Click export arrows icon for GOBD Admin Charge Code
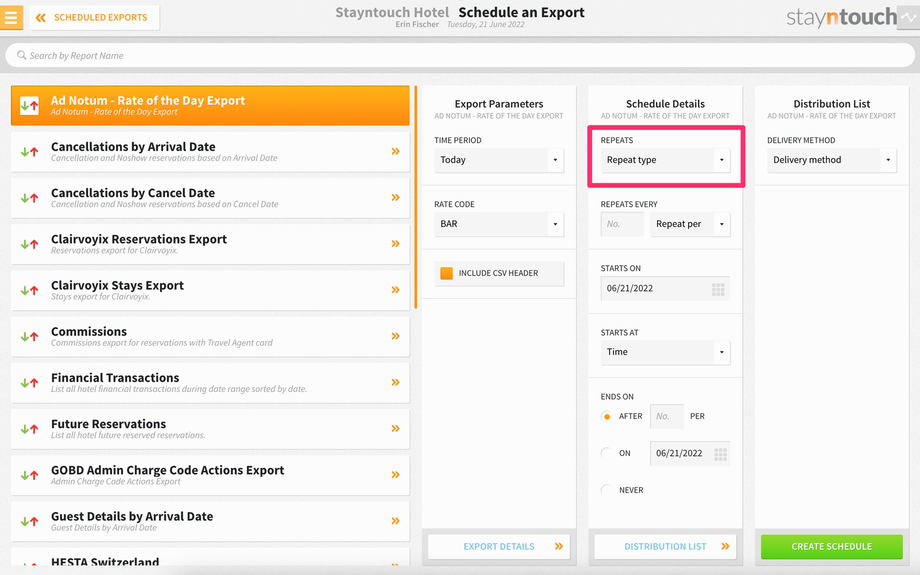This screenshot has height=575, width=920. pyautogui.click(x=29, y=475)
